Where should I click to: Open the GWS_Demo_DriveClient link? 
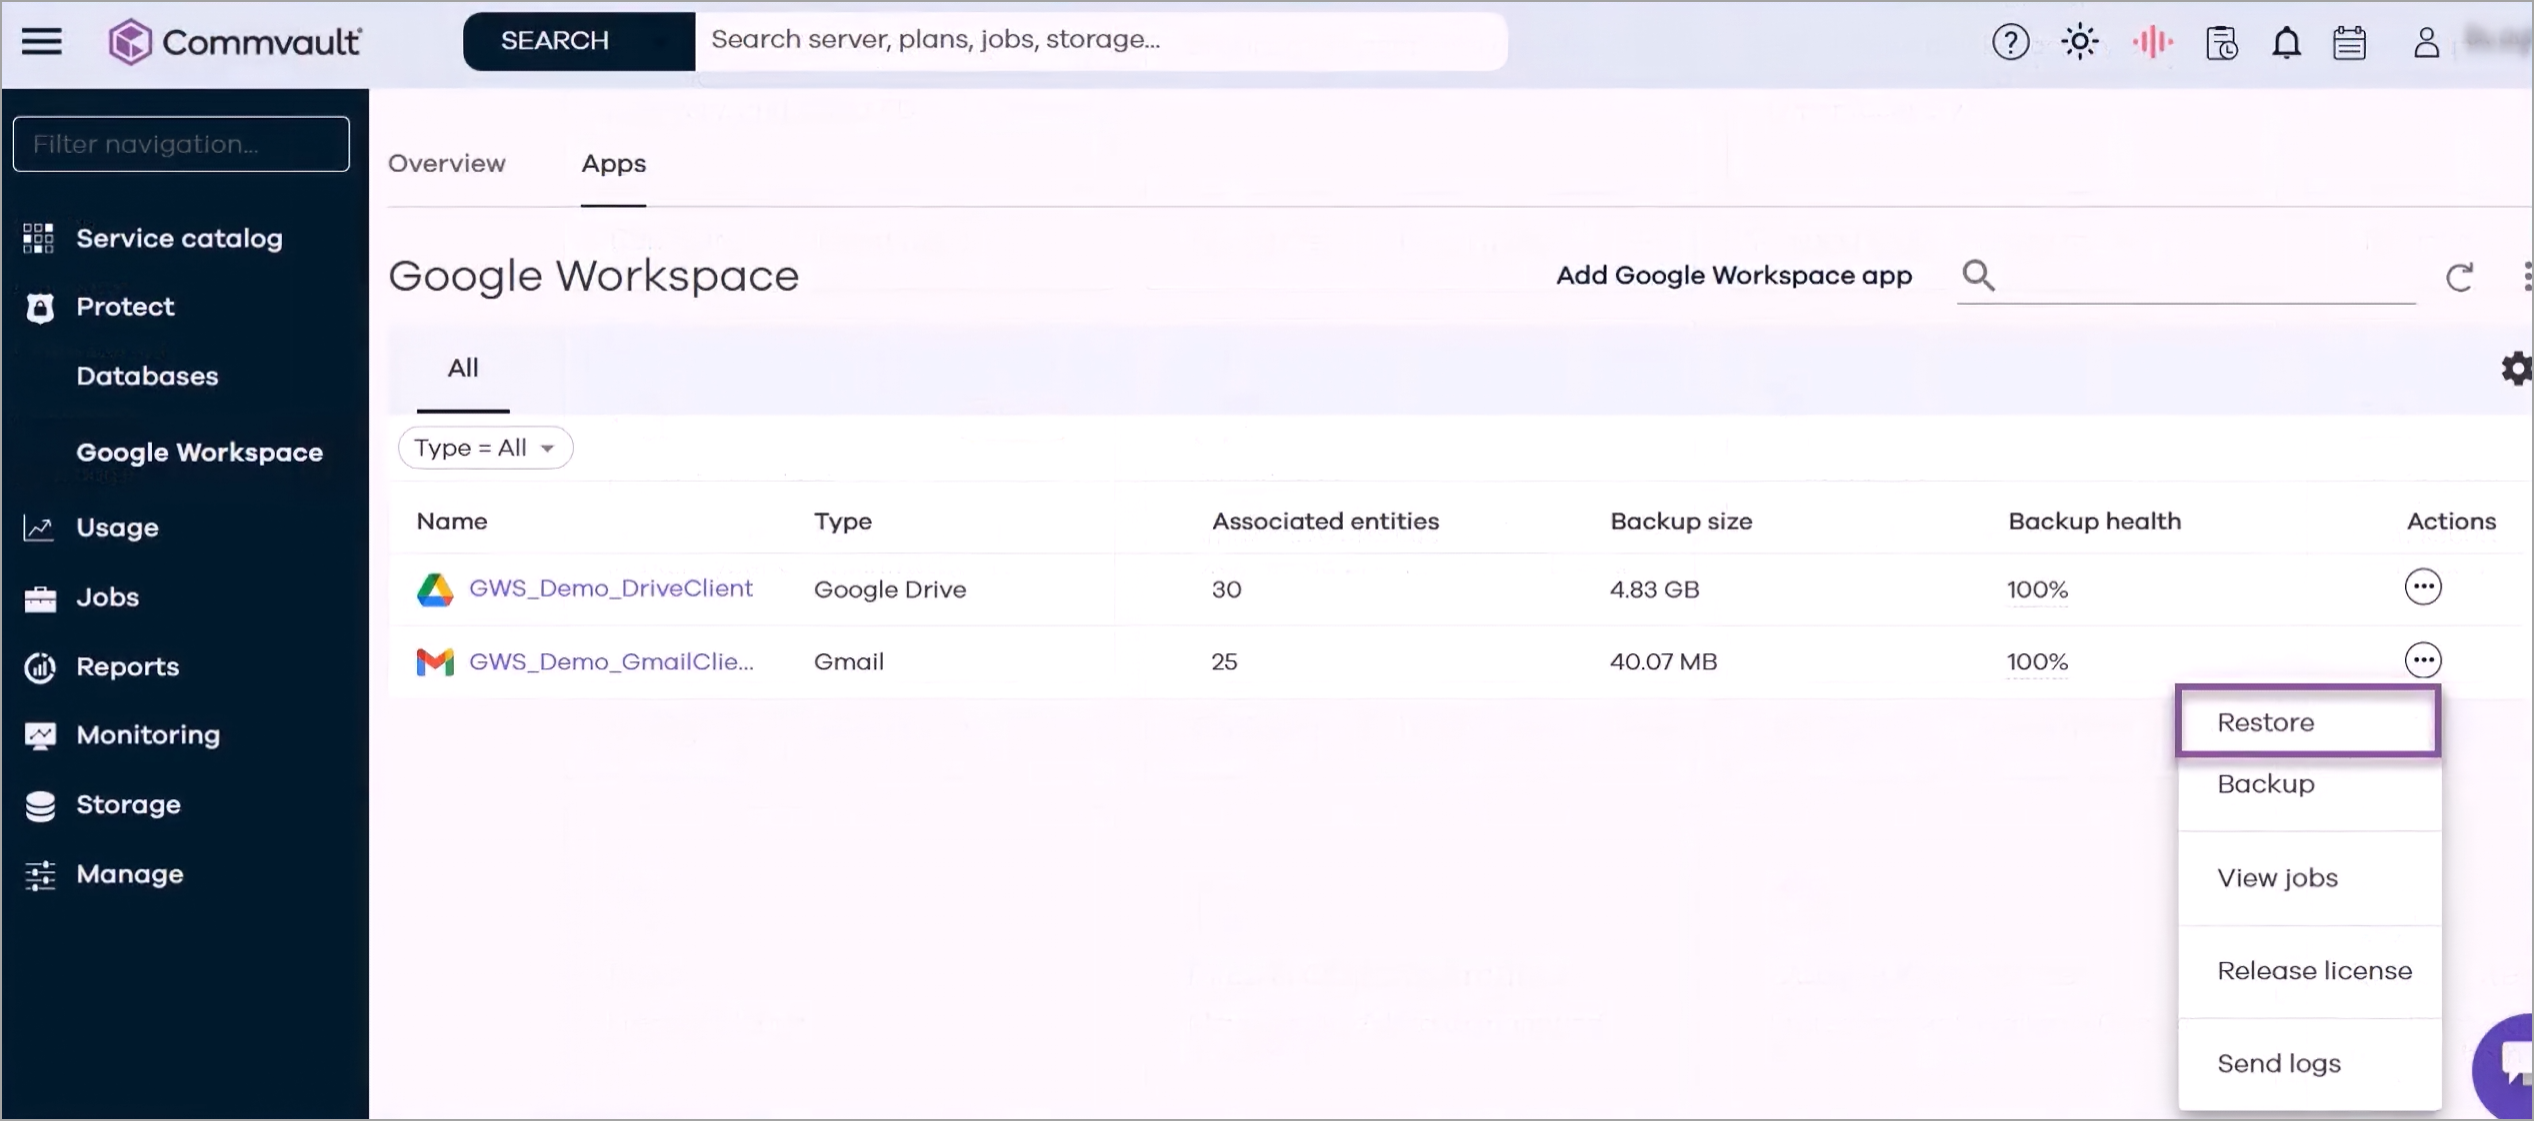610,588
